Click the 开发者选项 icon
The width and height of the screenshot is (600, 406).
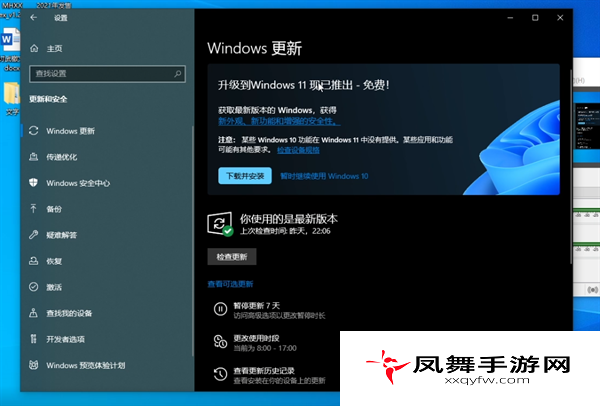(x=34, y=339)
